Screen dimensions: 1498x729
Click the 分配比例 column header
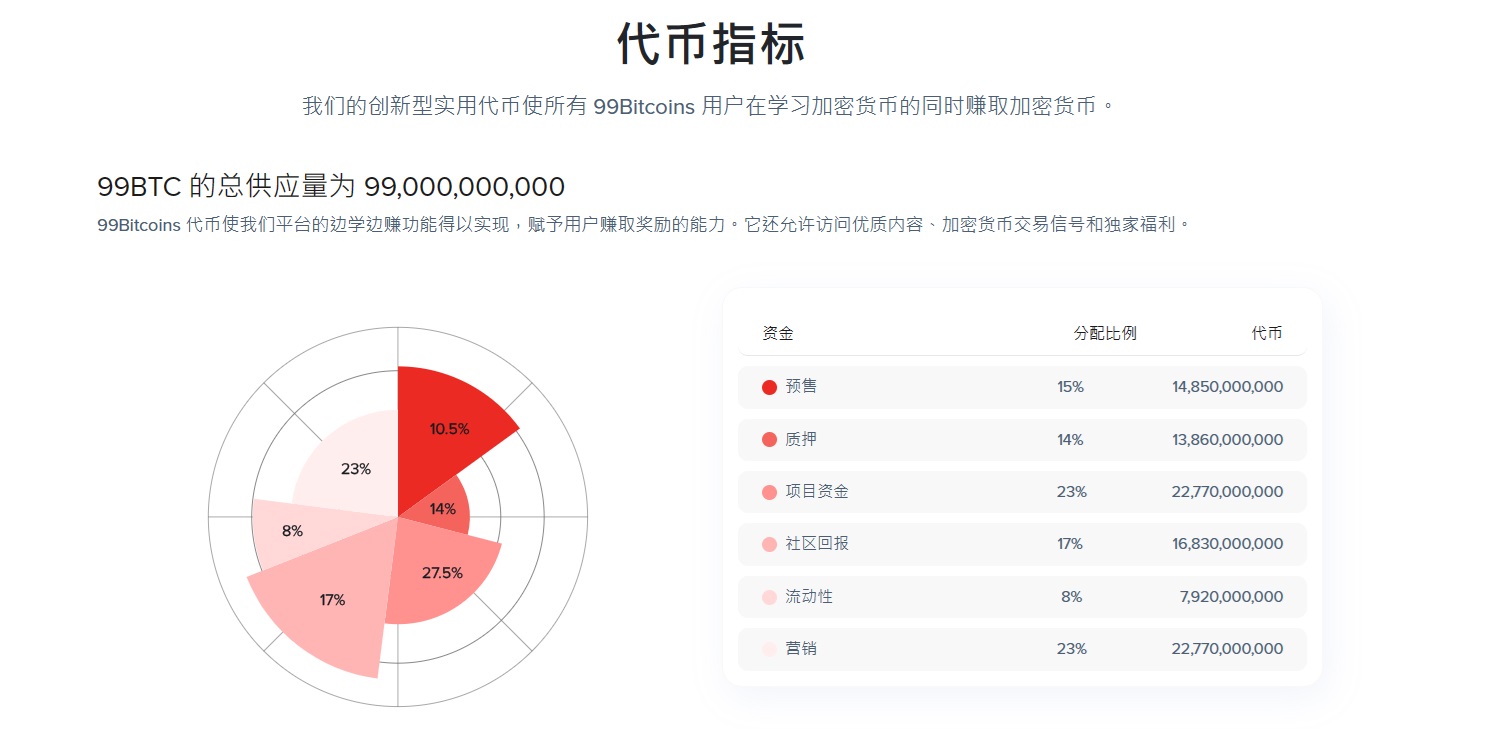coord(1105,334)
